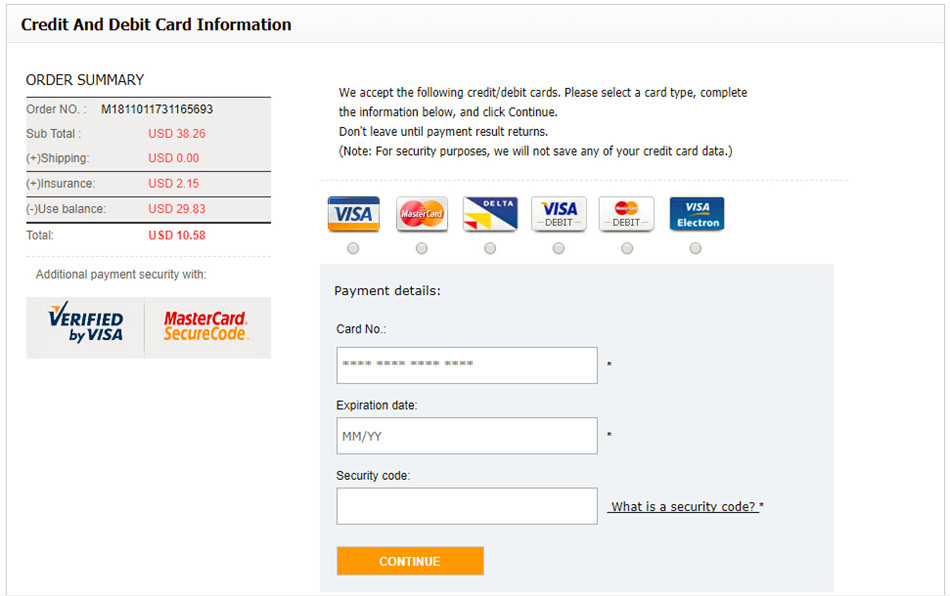This screenshot has width=950, height=596.
Task: Click the Visa Debit card logo
Action: click(558, 214)
